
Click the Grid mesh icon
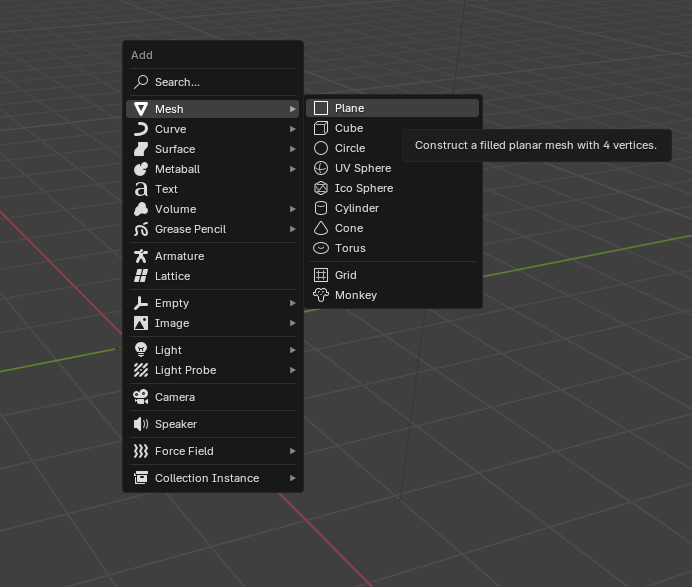pyautogui.click(x=321, y=275)
